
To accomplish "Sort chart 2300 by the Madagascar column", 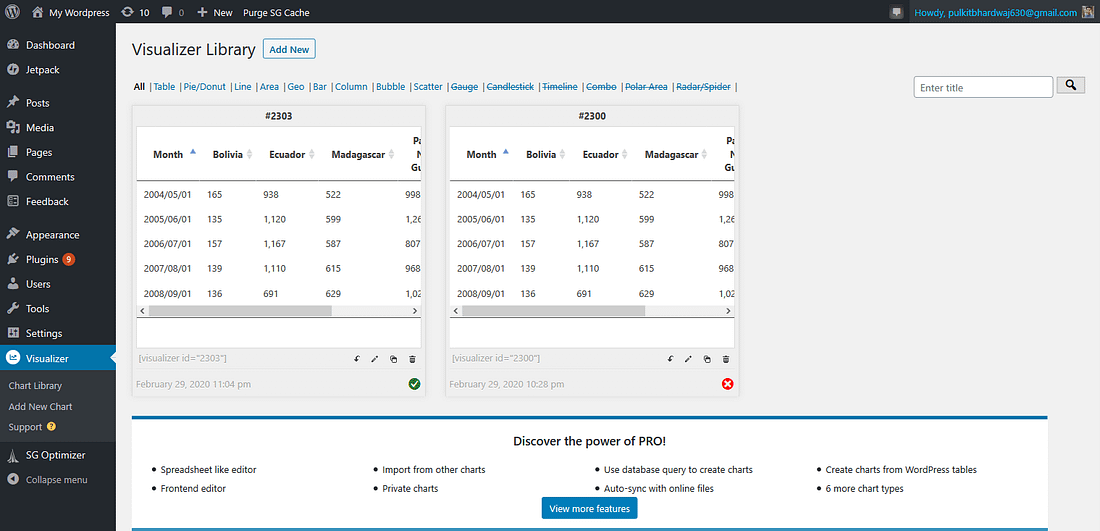I will pyautogui.click(x=671, y=154).
